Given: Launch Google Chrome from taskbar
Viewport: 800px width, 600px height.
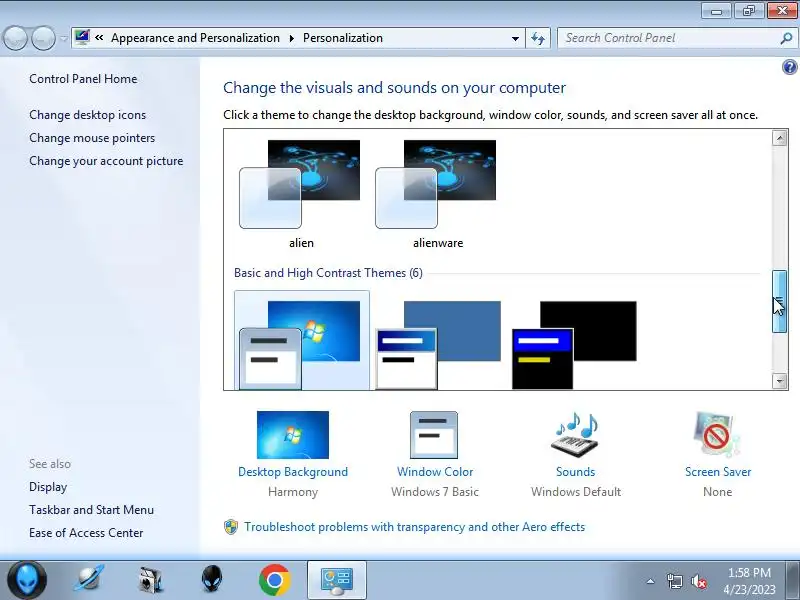Looking at the screenshot, I should pyautogui.click(x=274, y=580).
